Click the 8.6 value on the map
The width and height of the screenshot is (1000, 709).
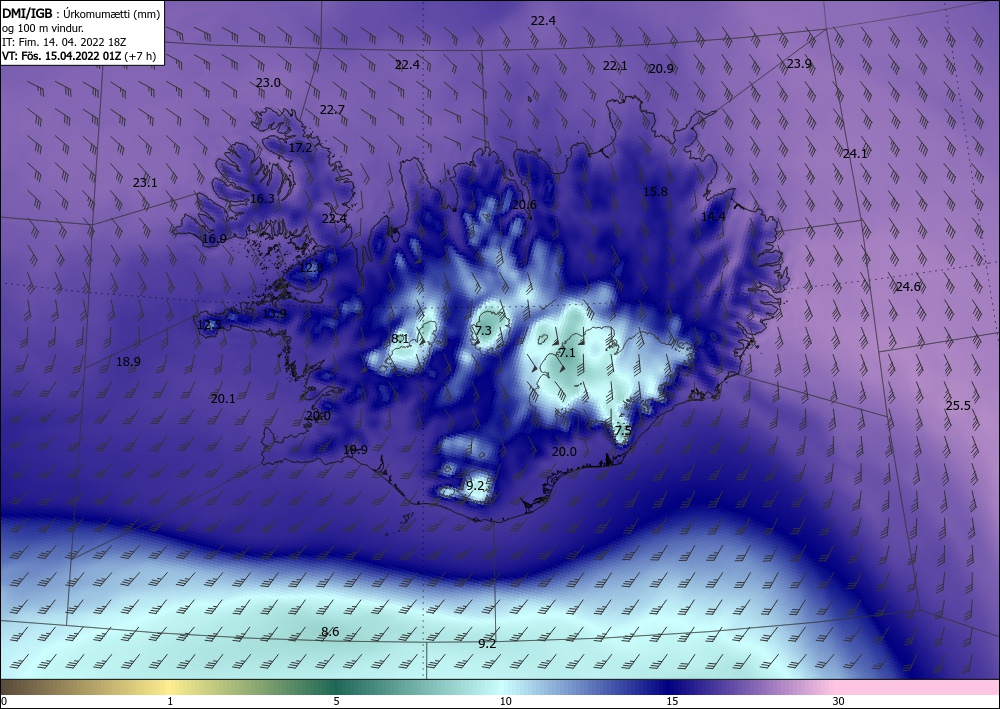tap(330, 632)
